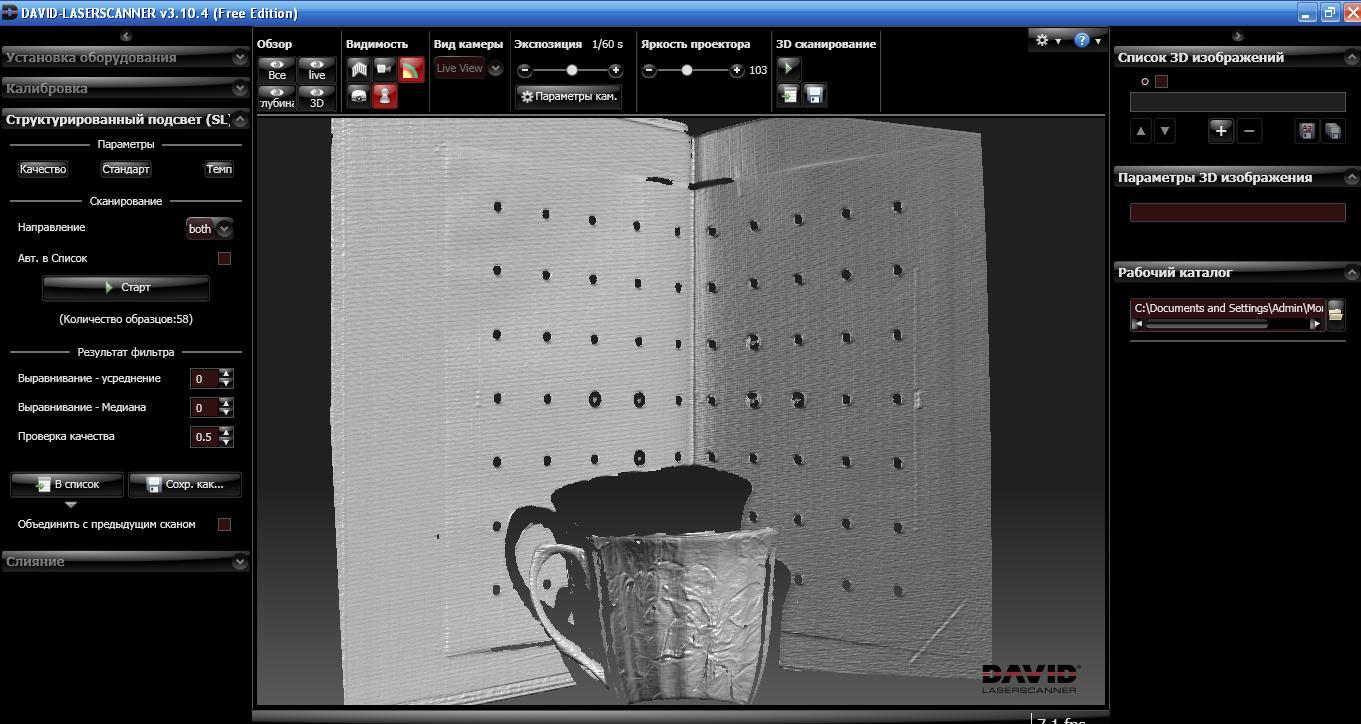The width and height of the screenshot is (1361, 724).
Task: Click the Параметры кам. button
Action: tap(568, 96)
